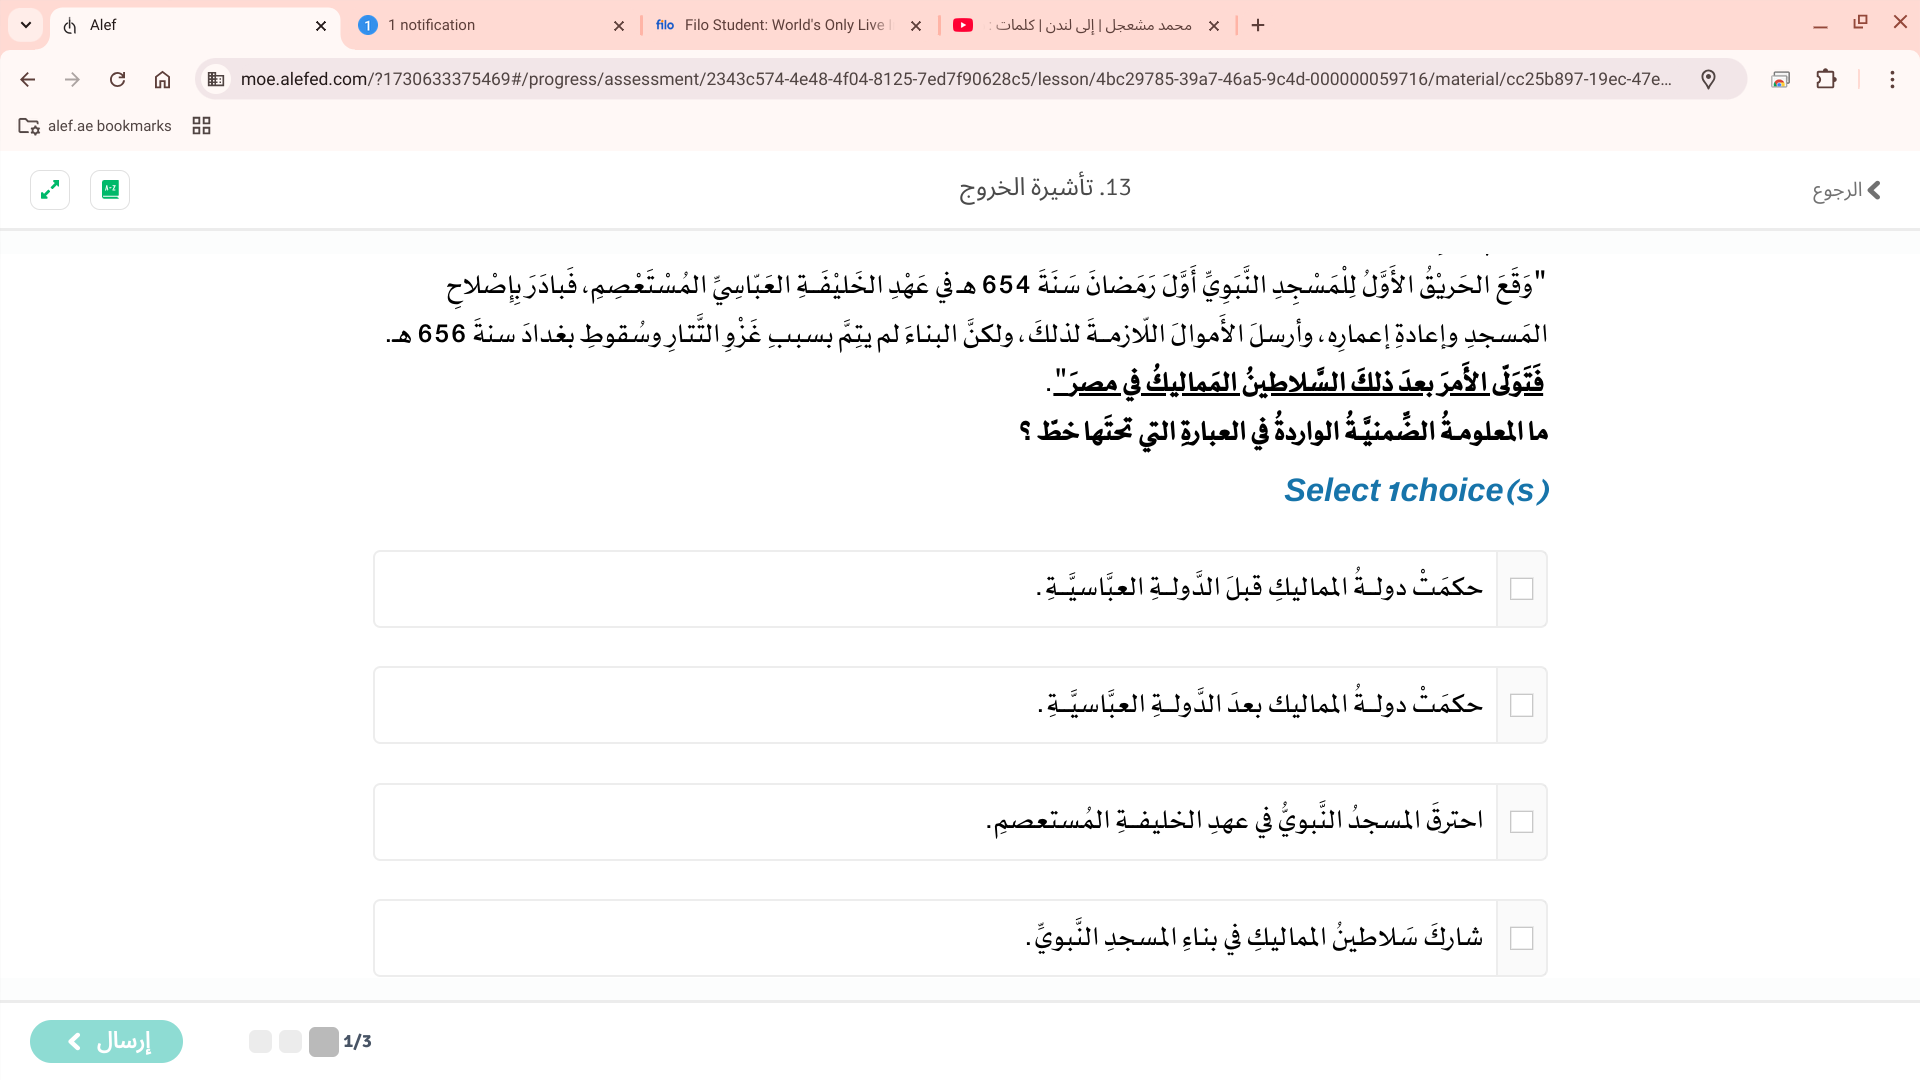Expand the tab search dropdown arrow

point(26,25)
